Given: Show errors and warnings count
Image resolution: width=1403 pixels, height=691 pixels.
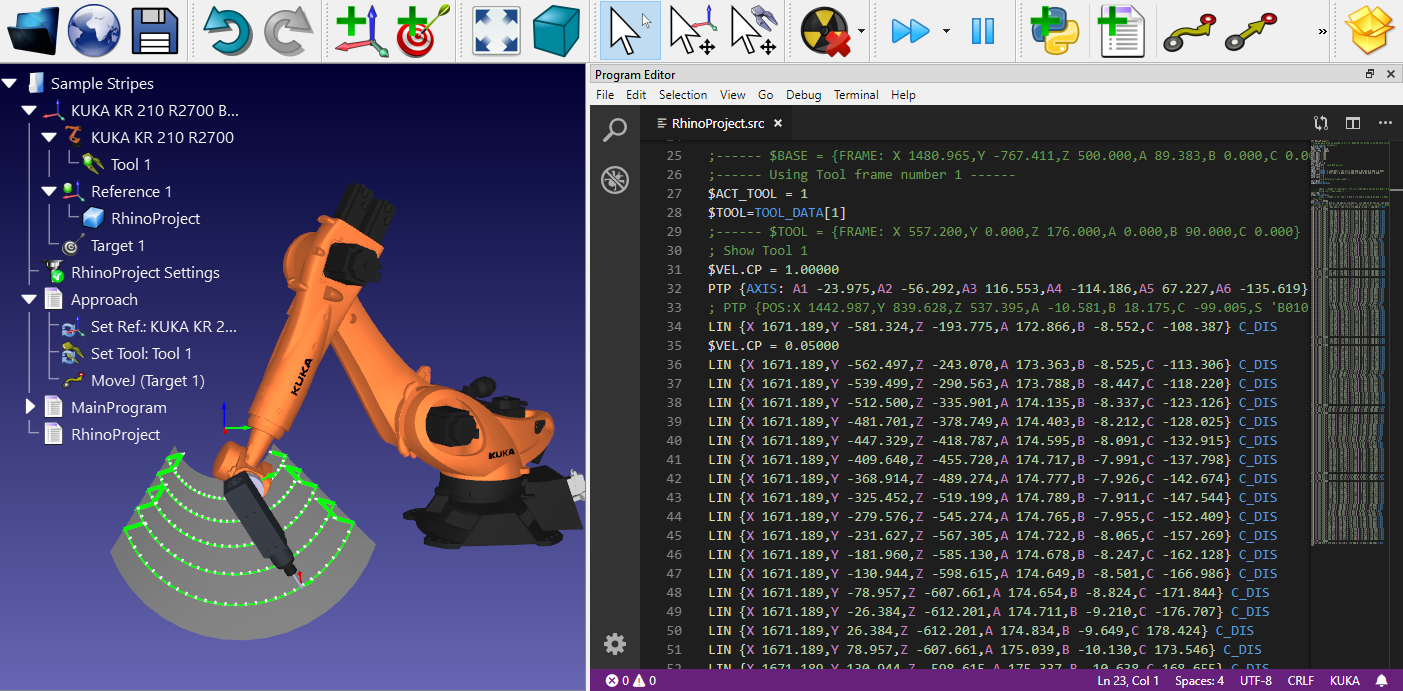Looking at the screenshot, I should [631, 680].
